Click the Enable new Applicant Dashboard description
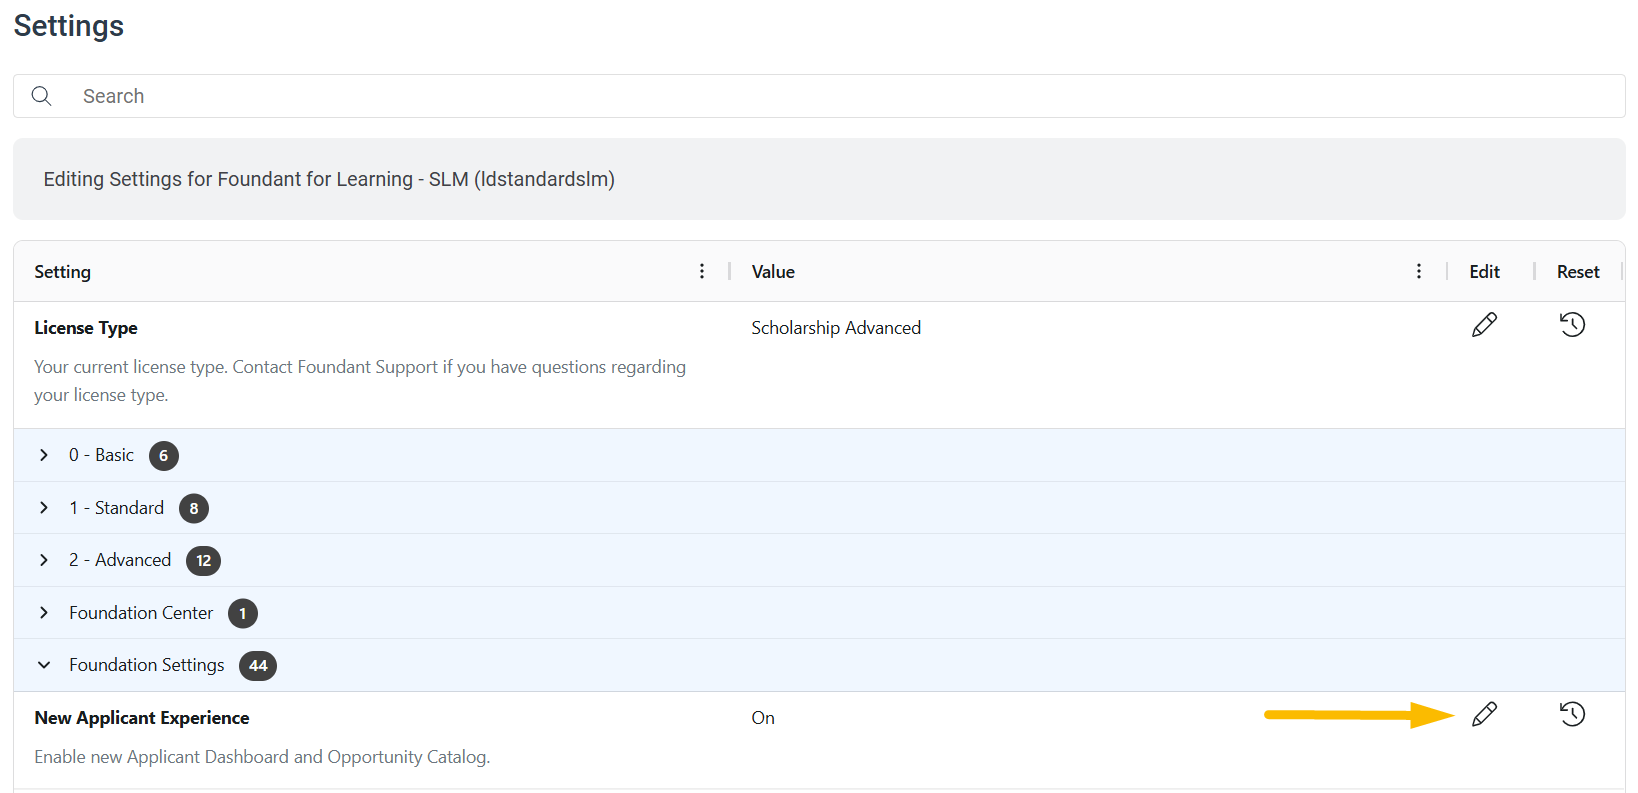 point(262,757)
